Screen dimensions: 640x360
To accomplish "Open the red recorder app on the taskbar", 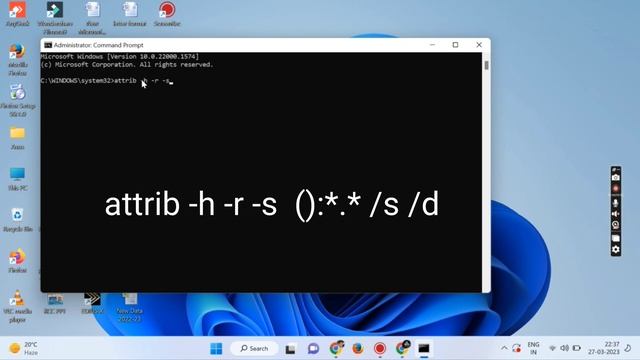I will click(380, 349).
